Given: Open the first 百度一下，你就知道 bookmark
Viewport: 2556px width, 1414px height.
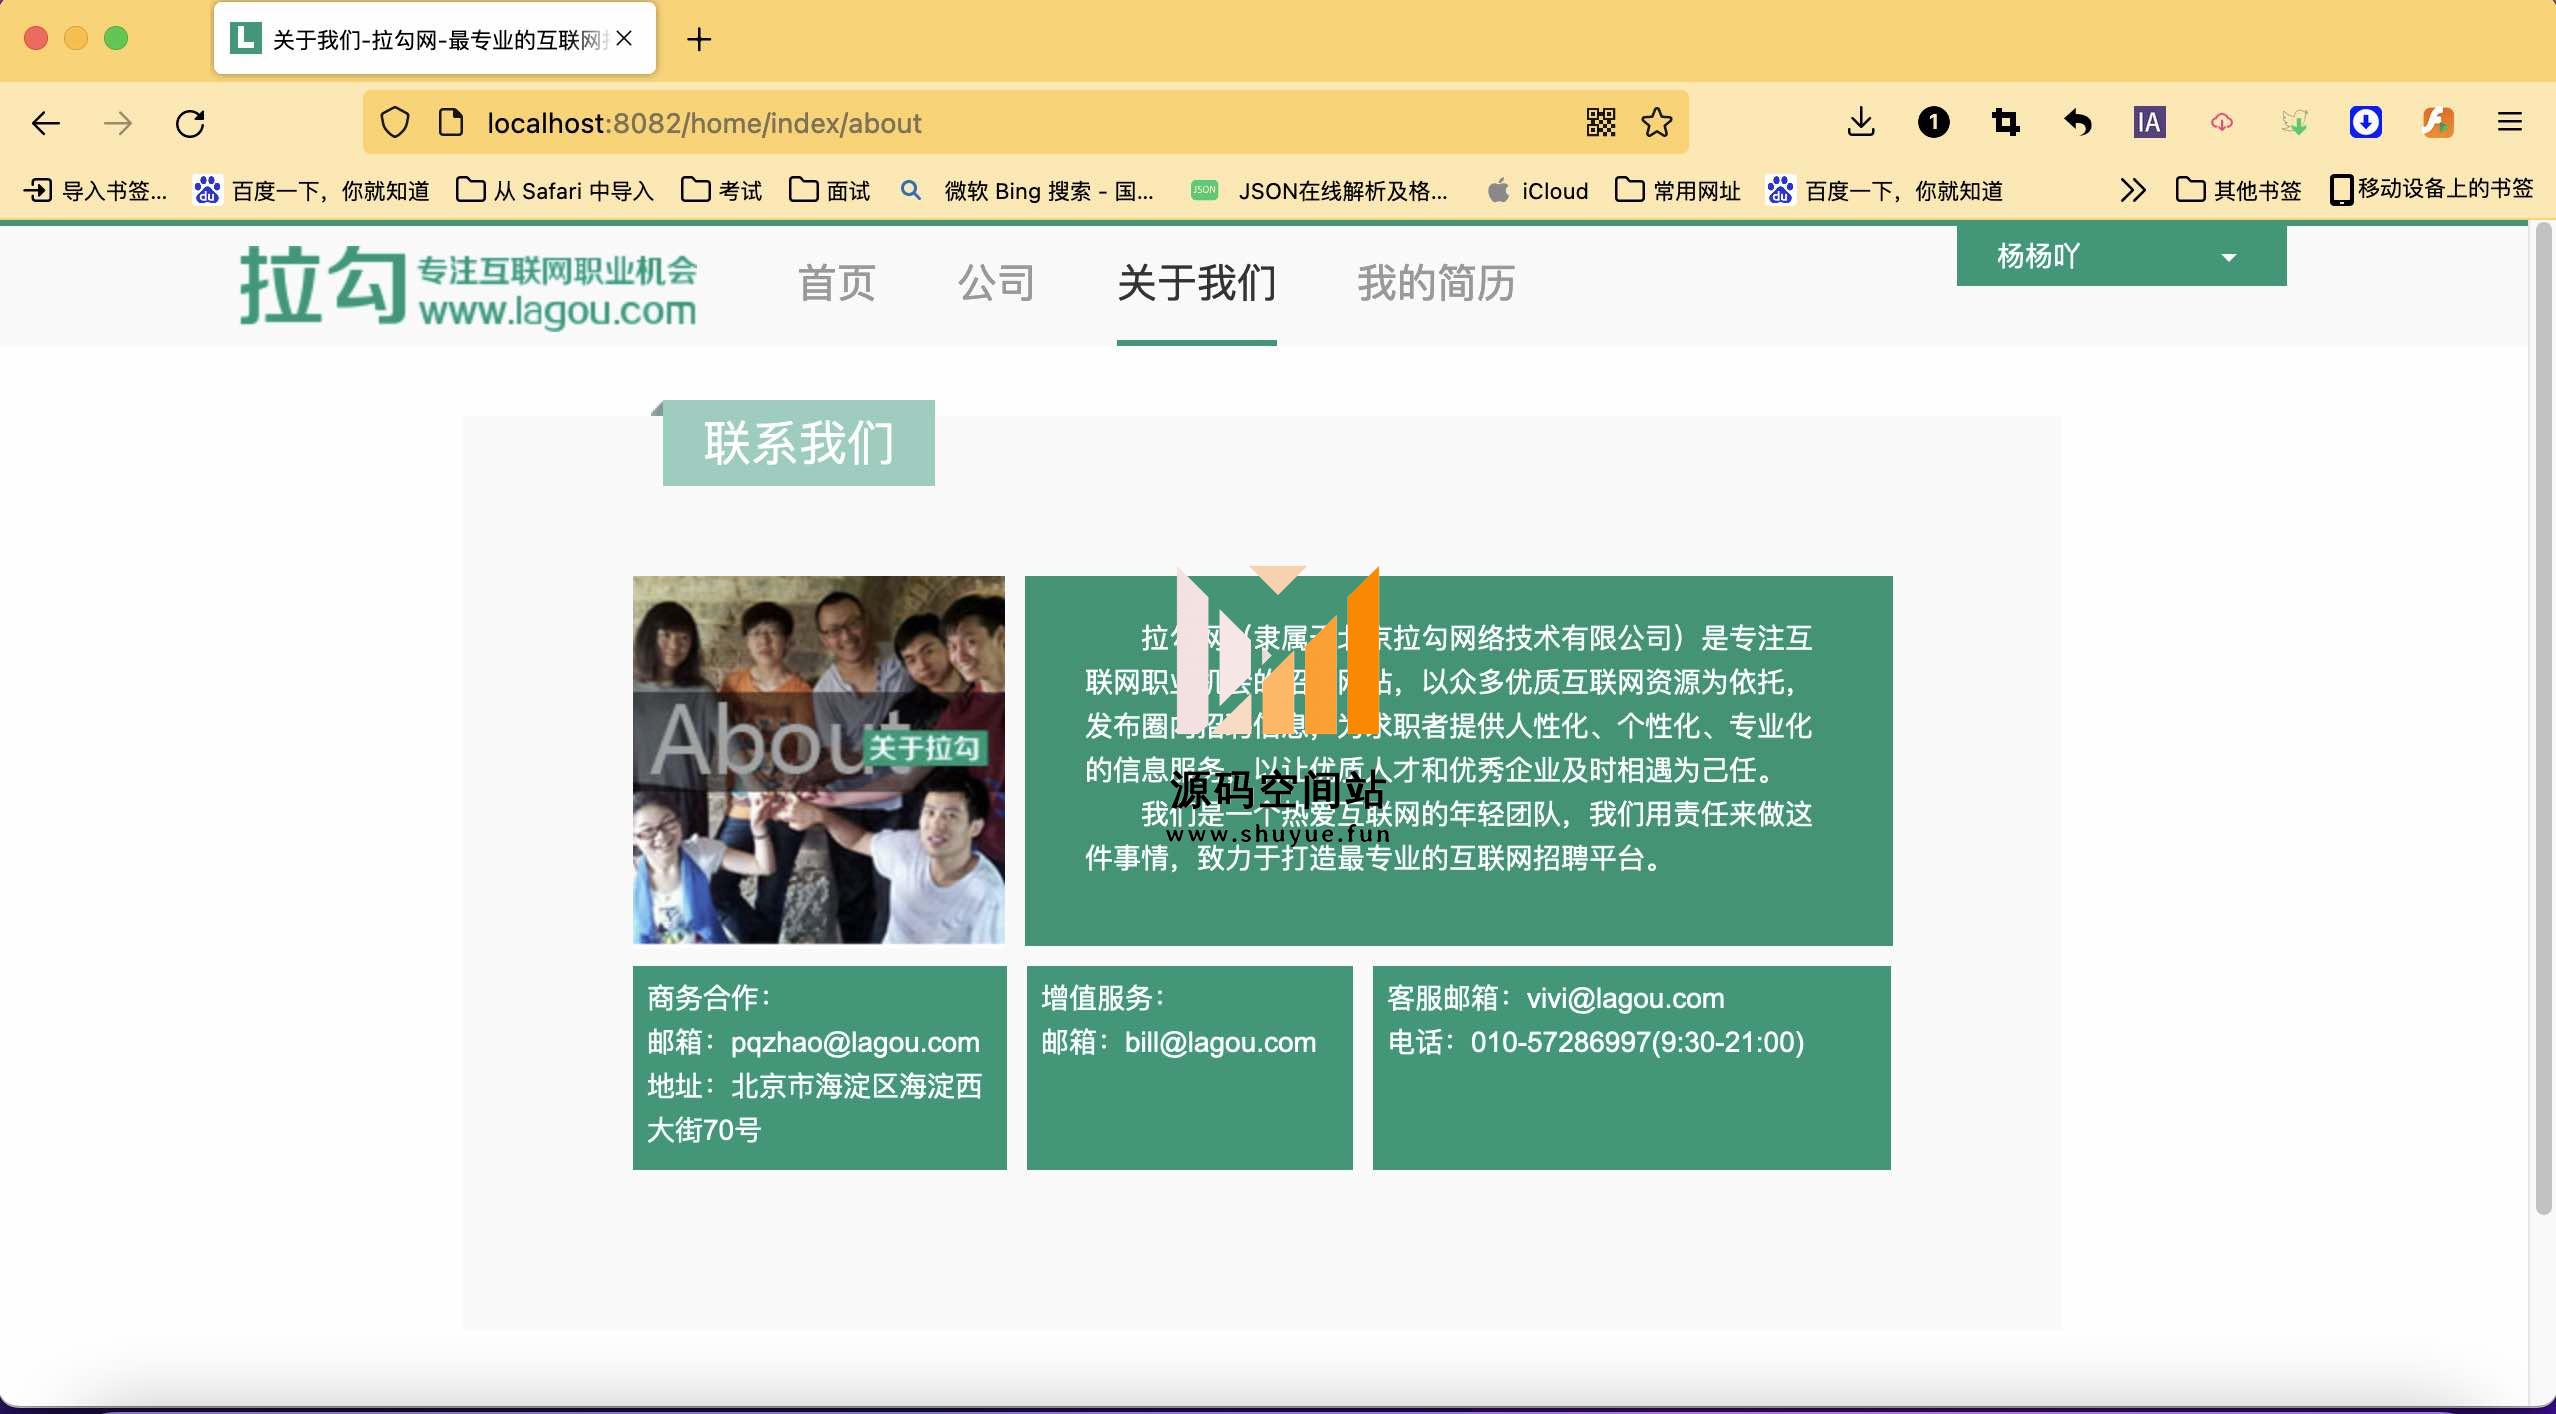Looking at the screenshot, I should (312, 190).
